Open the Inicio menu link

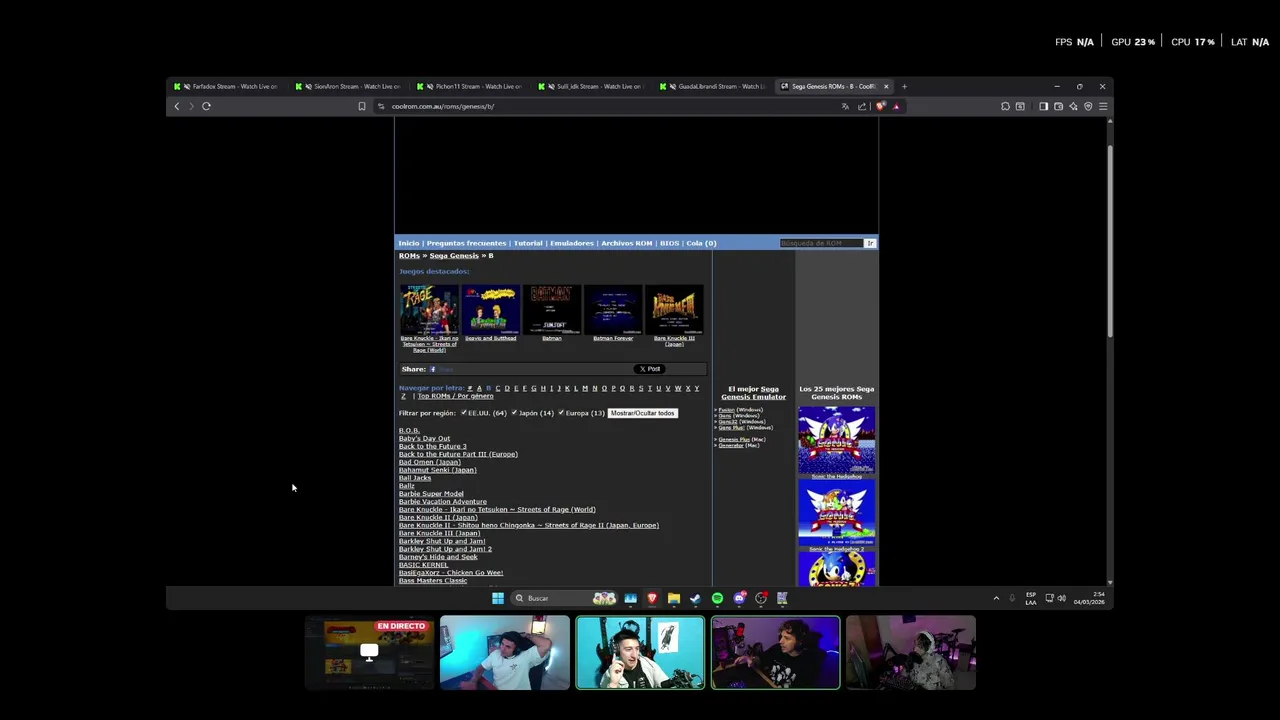(409, 243)
